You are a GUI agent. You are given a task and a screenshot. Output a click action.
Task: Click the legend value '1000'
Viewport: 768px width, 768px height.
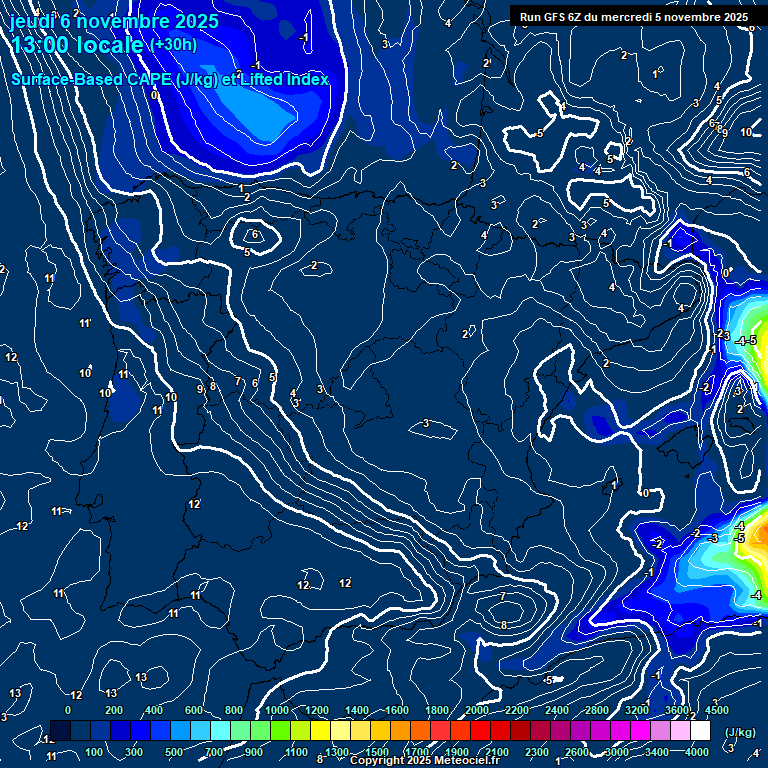(x=277, y=710)
